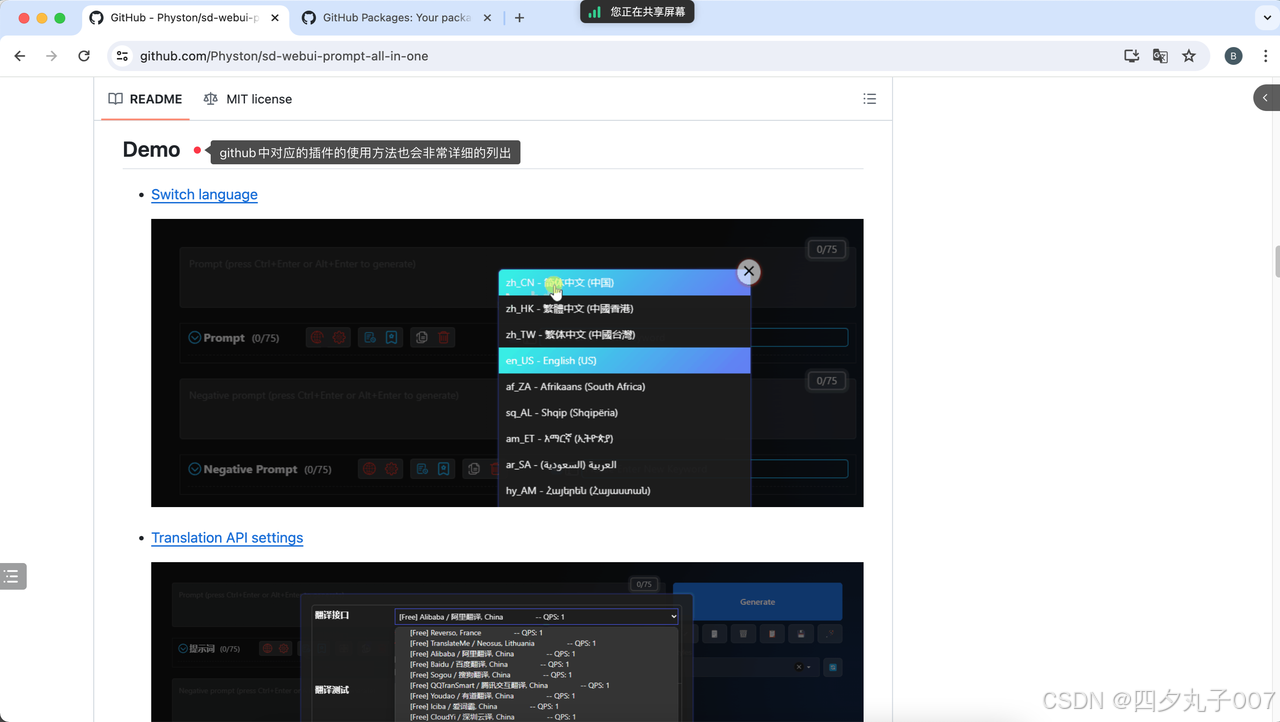
Task: Go back using browser back arrow
Action: [19, 56]
